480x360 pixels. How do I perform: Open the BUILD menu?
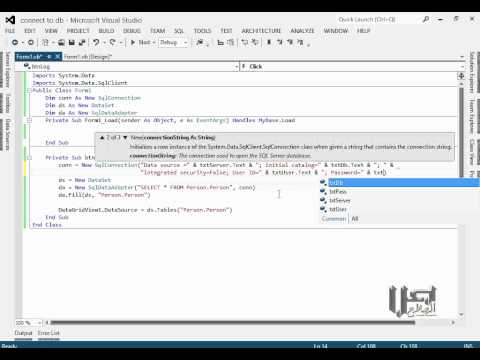tap(106, 31)
